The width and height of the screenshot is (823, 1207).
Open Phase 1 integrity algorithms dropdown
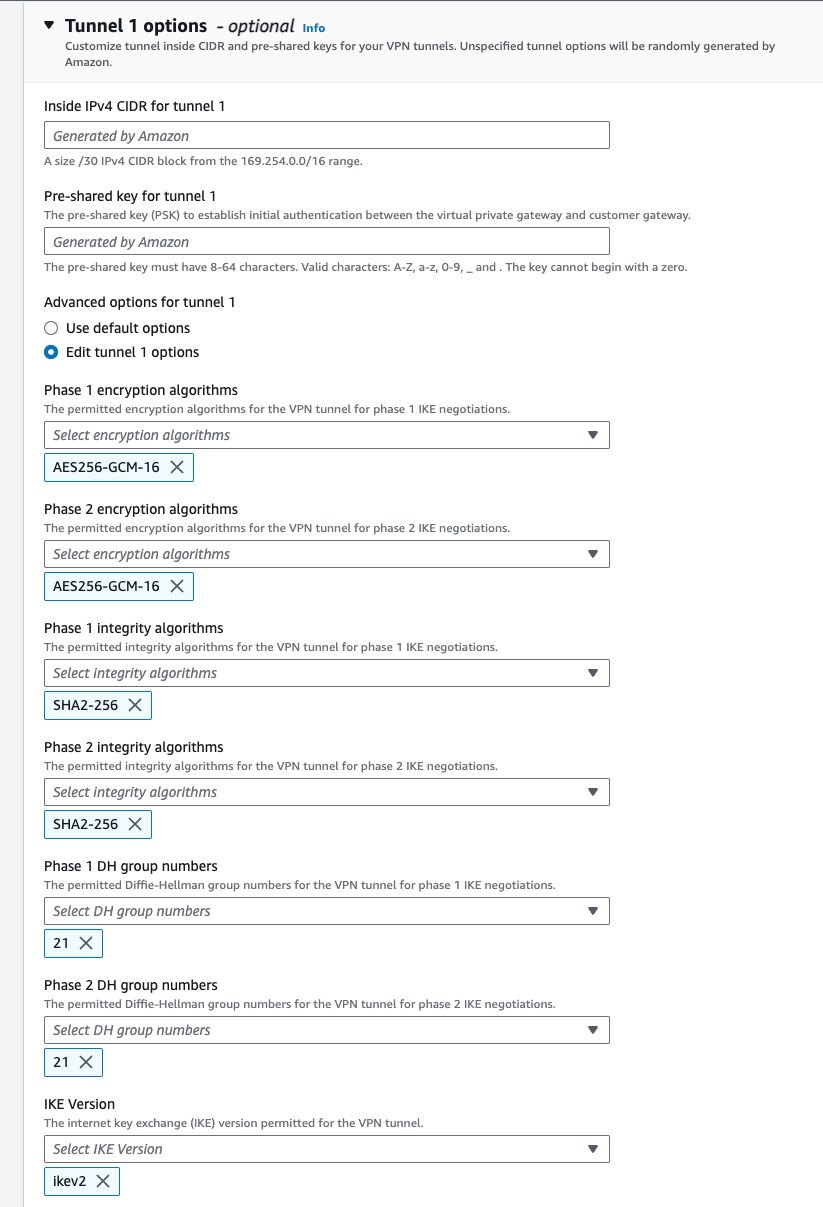coord(326,673)
